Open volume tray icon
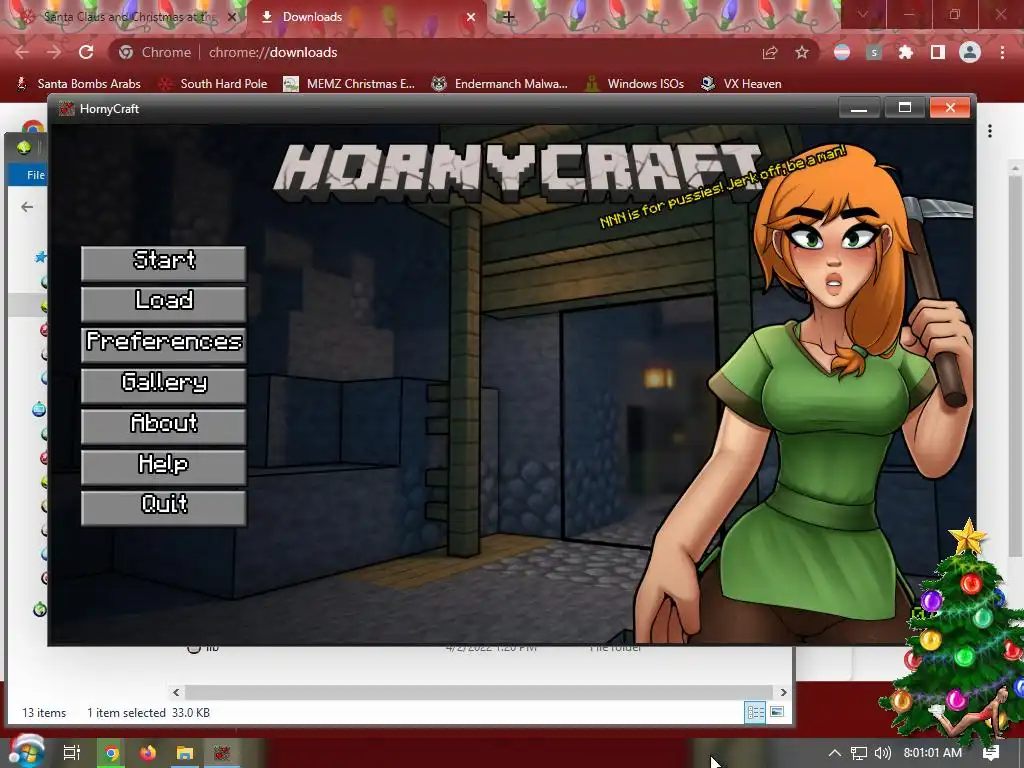 pyautogui.click(x=882, y=753)
